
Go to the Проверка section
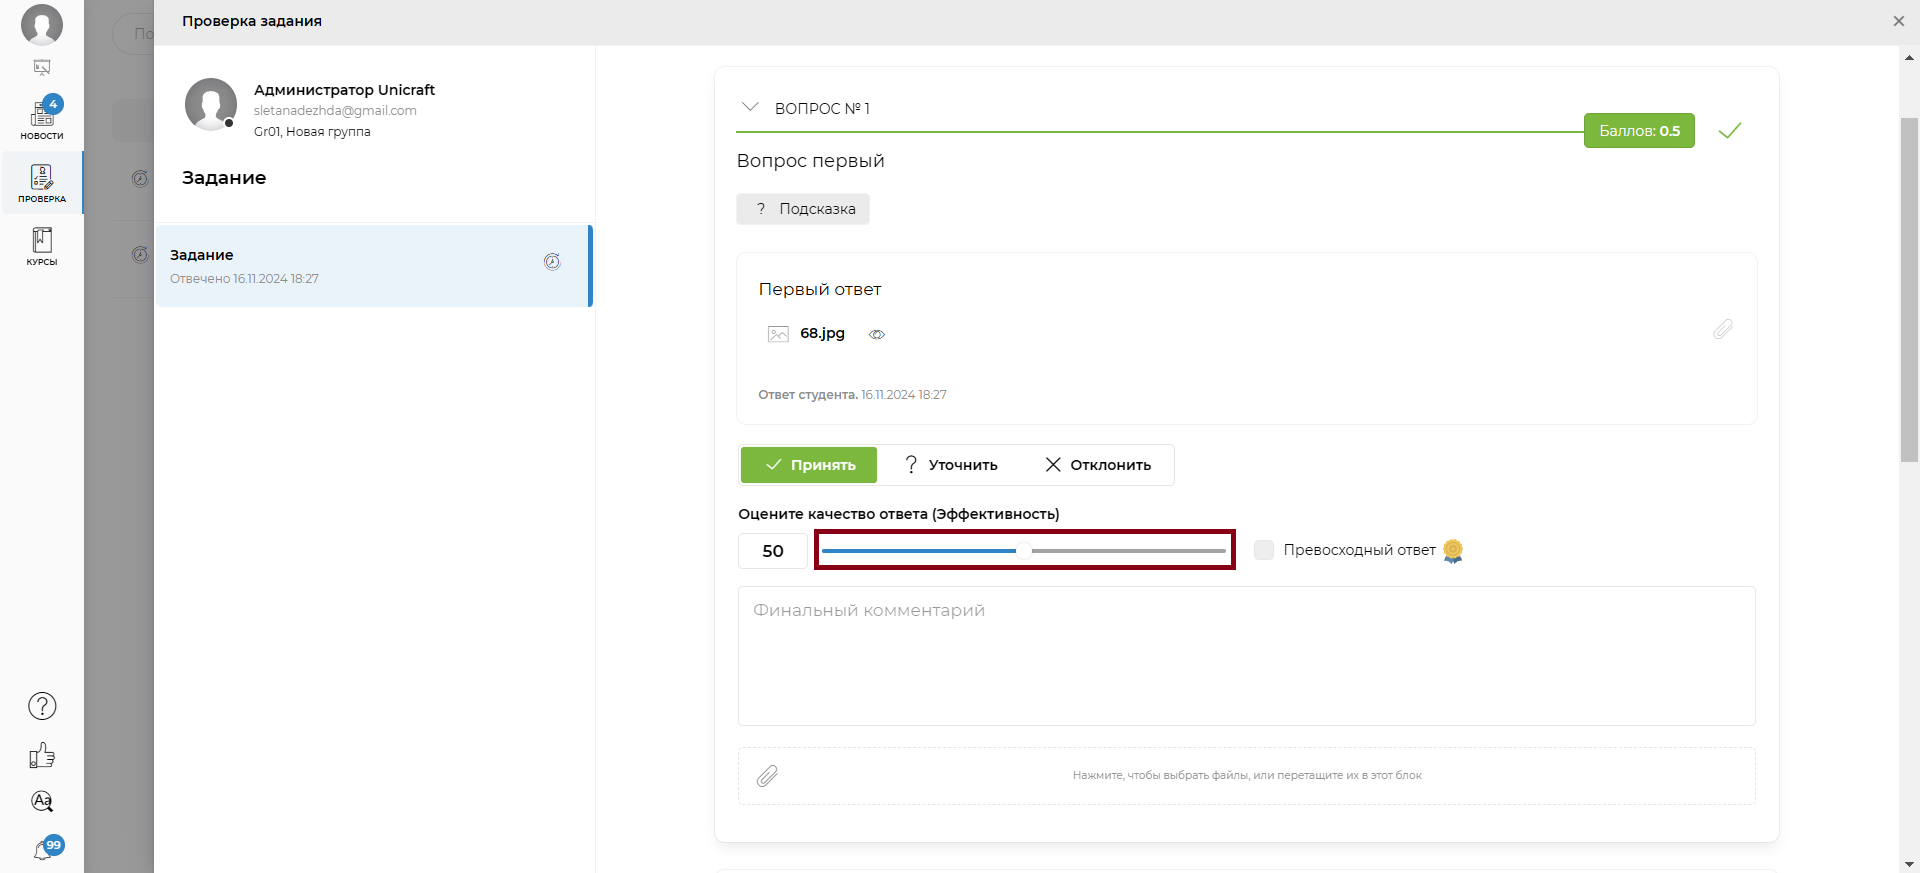(42, 182)
